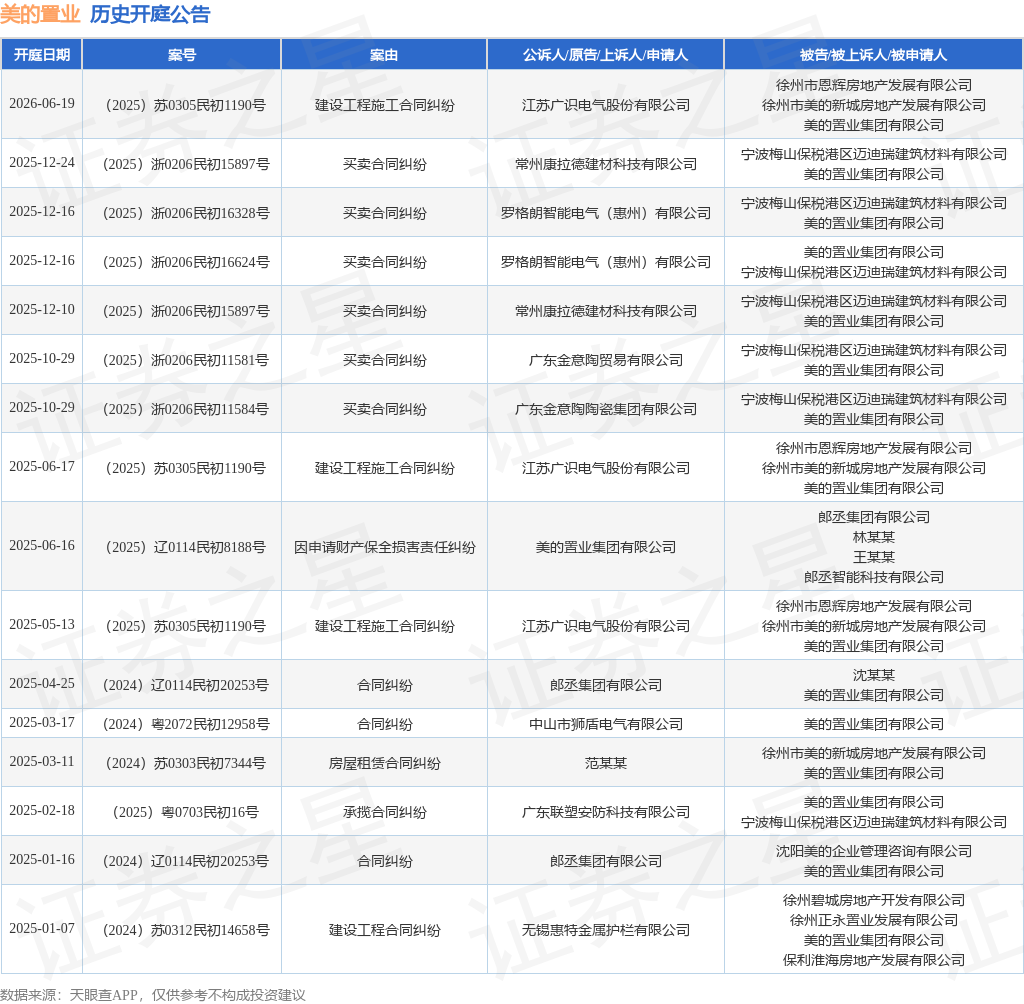Click defendant 沈阳美的企业管理咨询有限公司
Viewport: 1024px width, 1004px height.
pyautogui.click(x=873, y=851)
